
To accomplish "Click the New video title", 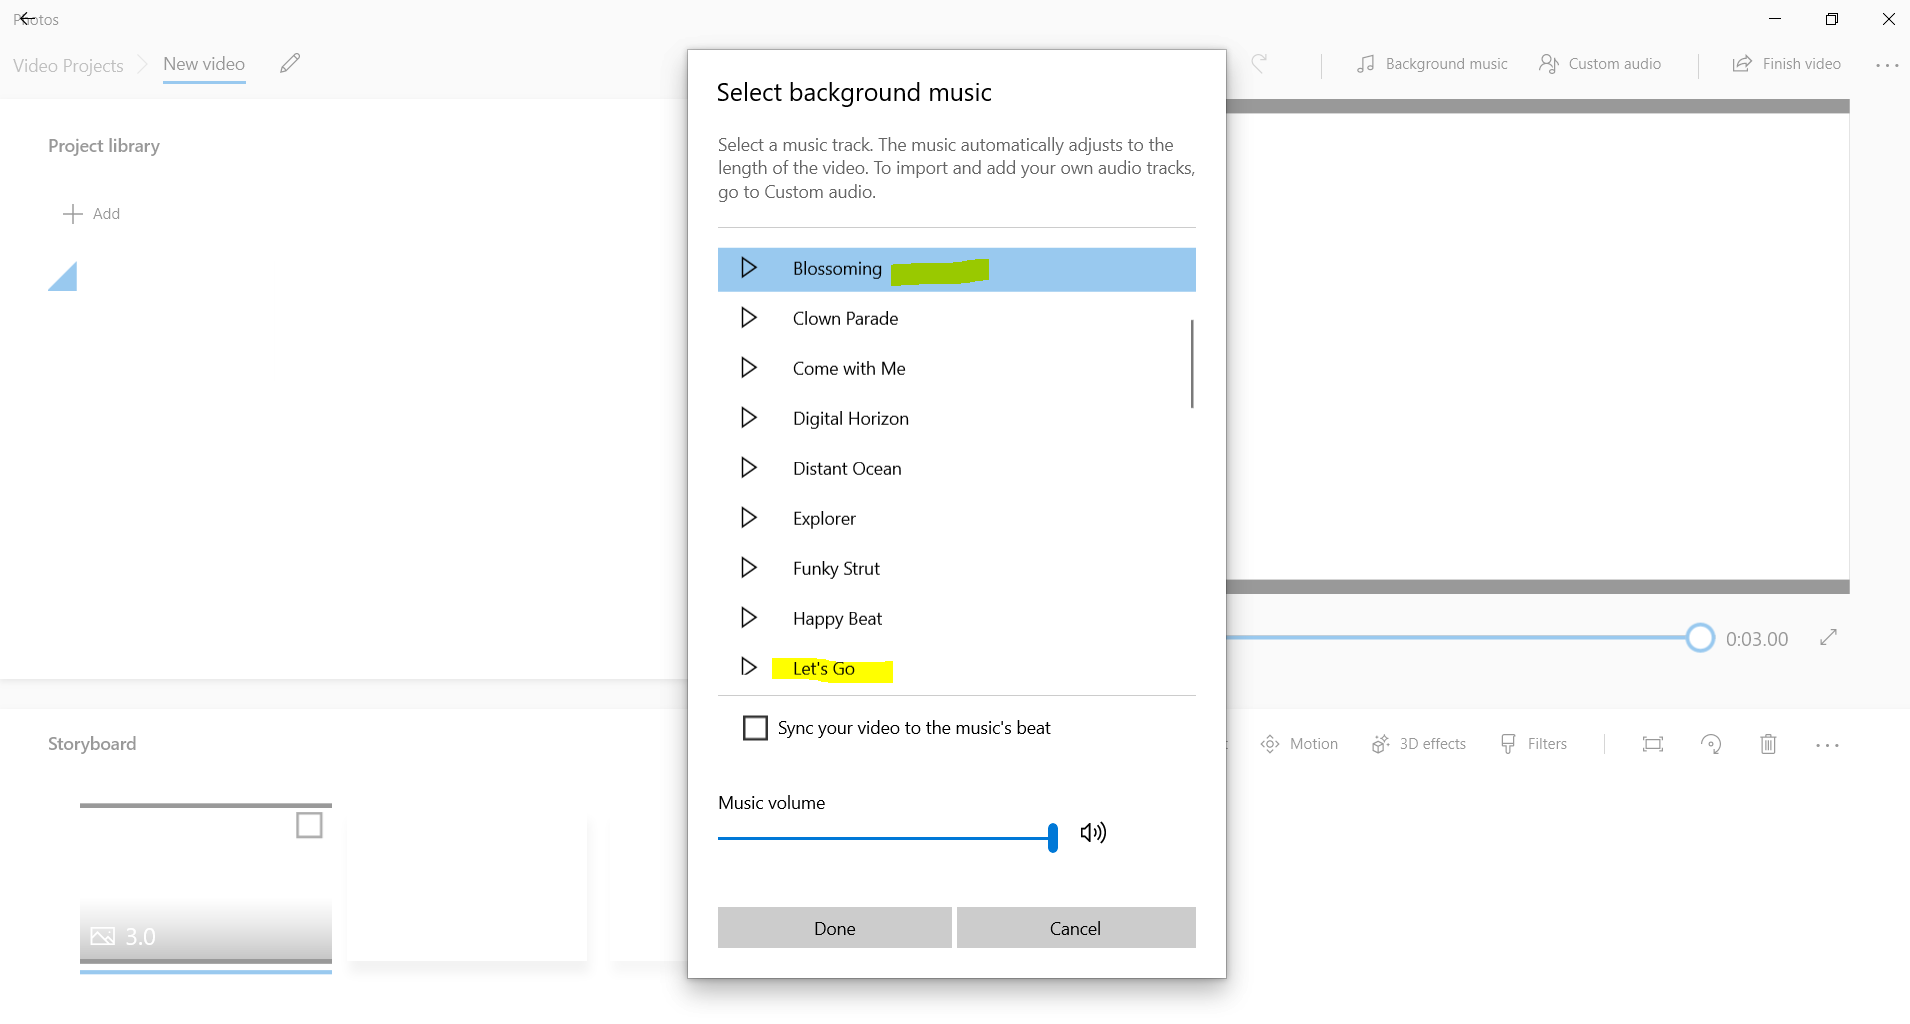I will (204, 64).
